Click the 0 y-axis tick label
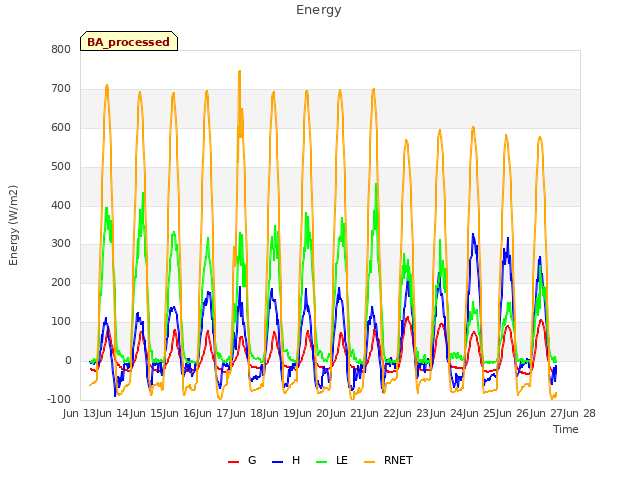This screenshot has width=640, height=480. tap(68, 360)
